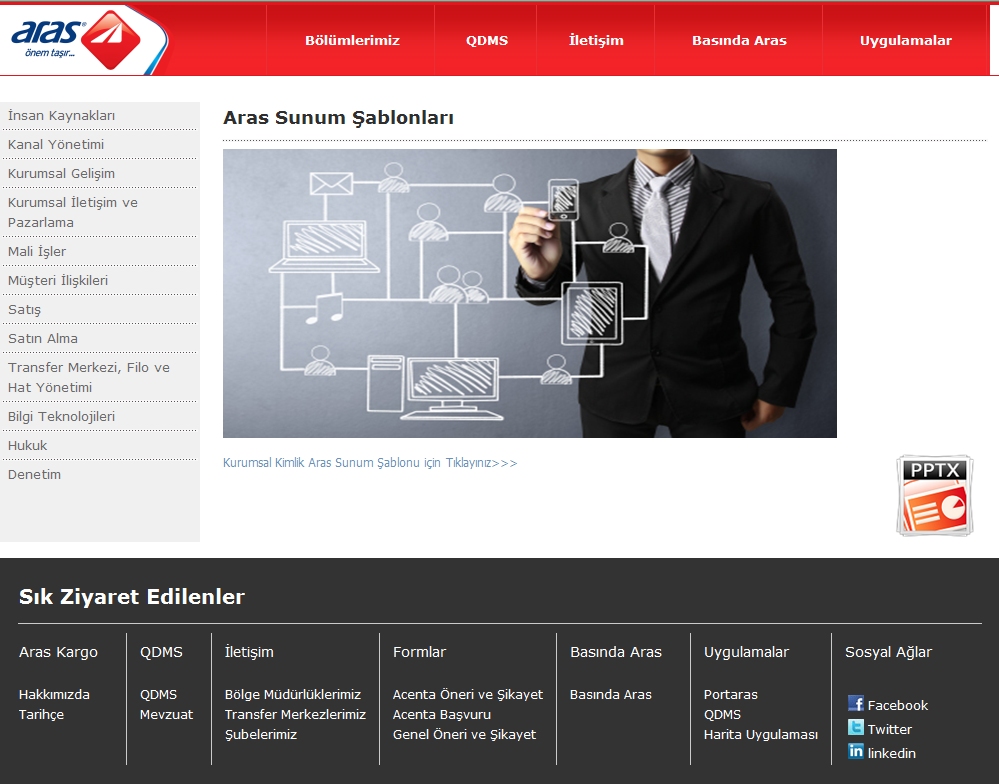Click the Sosyal Ağlar footer heading
The width and height of the screenshot is (999, 784).
click(888, 652)
